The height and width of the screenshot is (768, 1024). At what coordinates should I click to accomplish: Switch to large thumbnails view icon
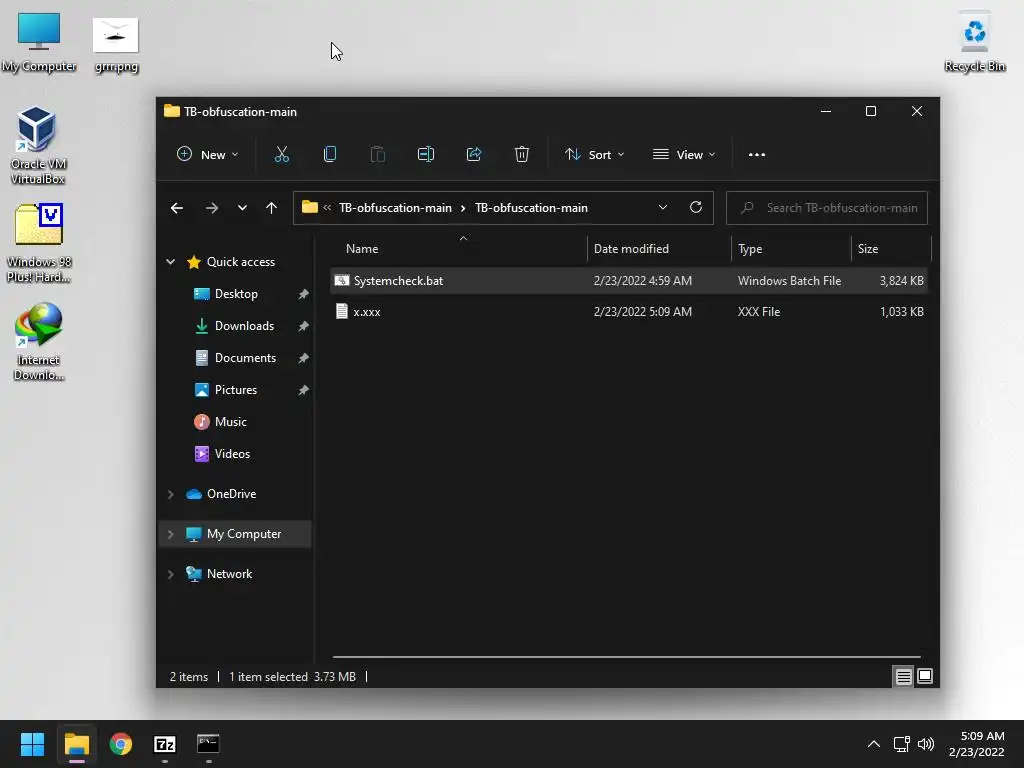(925, 677)
